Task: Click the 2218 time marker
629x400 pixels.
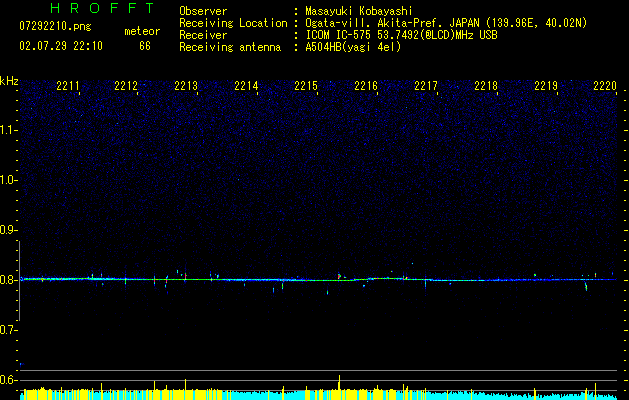Action: tap(486, 86)
